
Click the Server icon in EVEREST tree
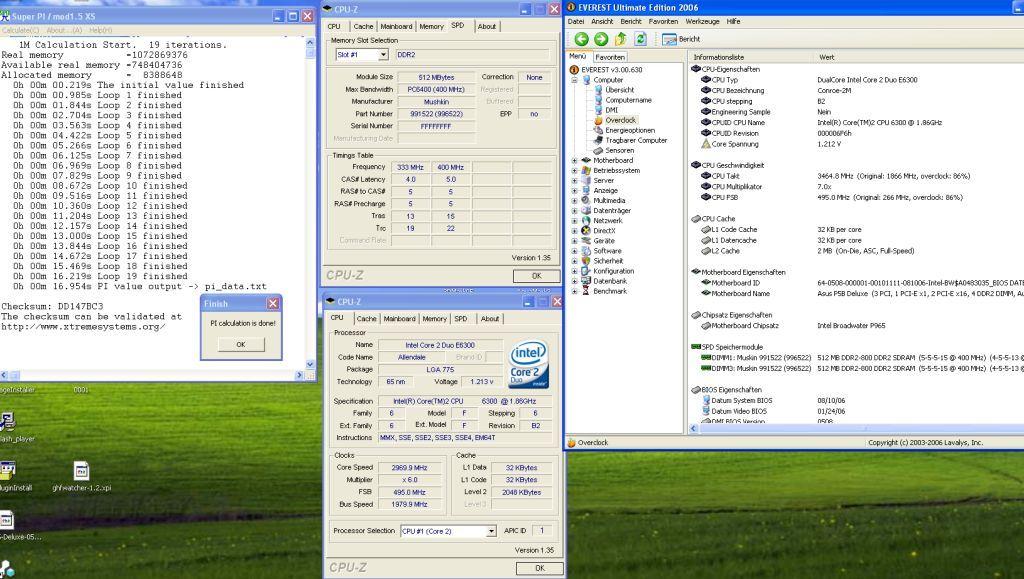point(586,180)
